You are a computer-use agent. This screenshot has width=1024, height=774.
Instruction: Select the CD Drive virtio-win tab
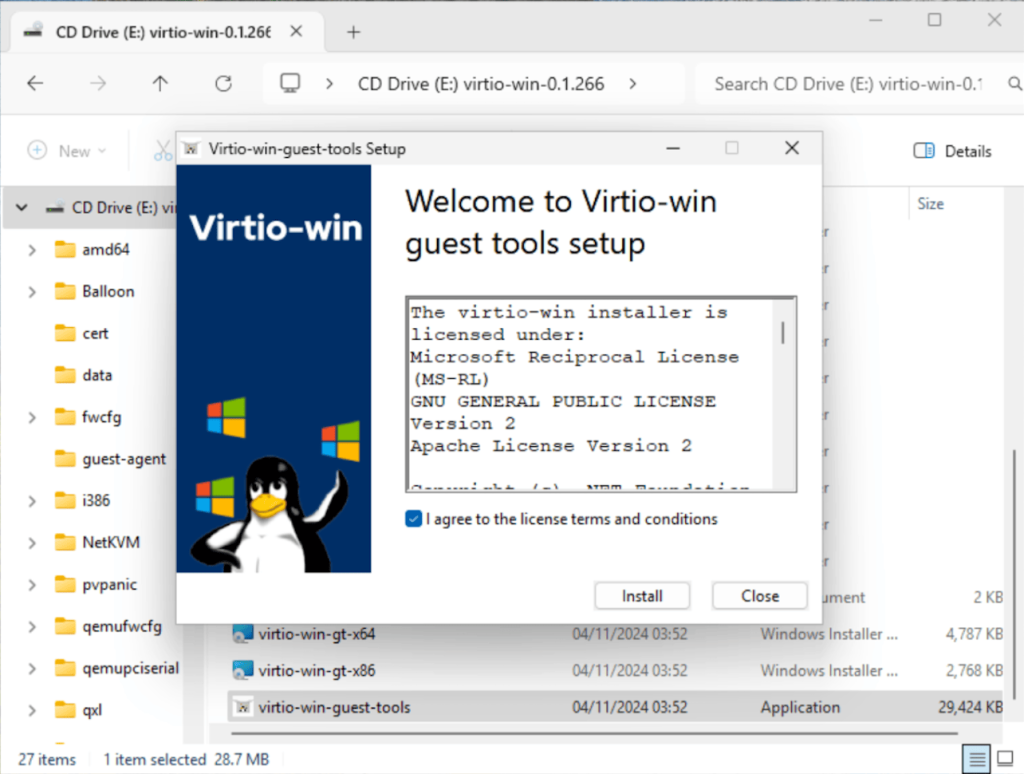[x=160, y=31]
